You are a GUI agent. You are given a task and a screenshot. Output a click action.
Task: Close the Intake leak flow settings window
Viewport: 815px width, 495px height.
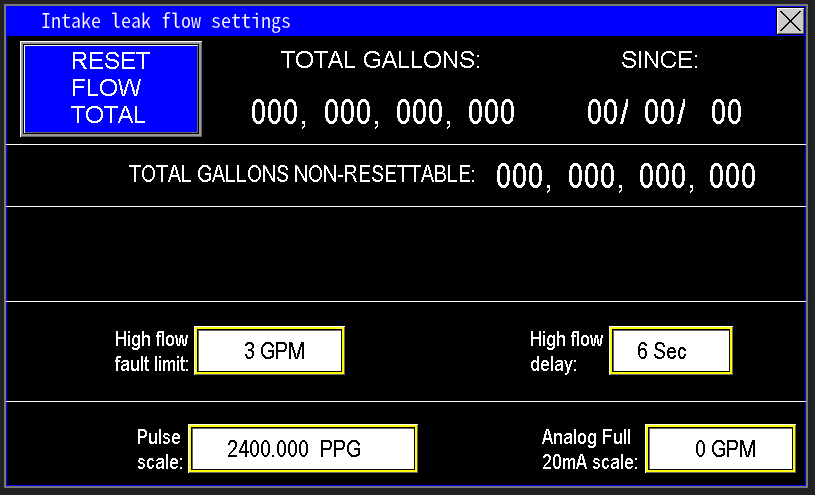pos(790,21)
